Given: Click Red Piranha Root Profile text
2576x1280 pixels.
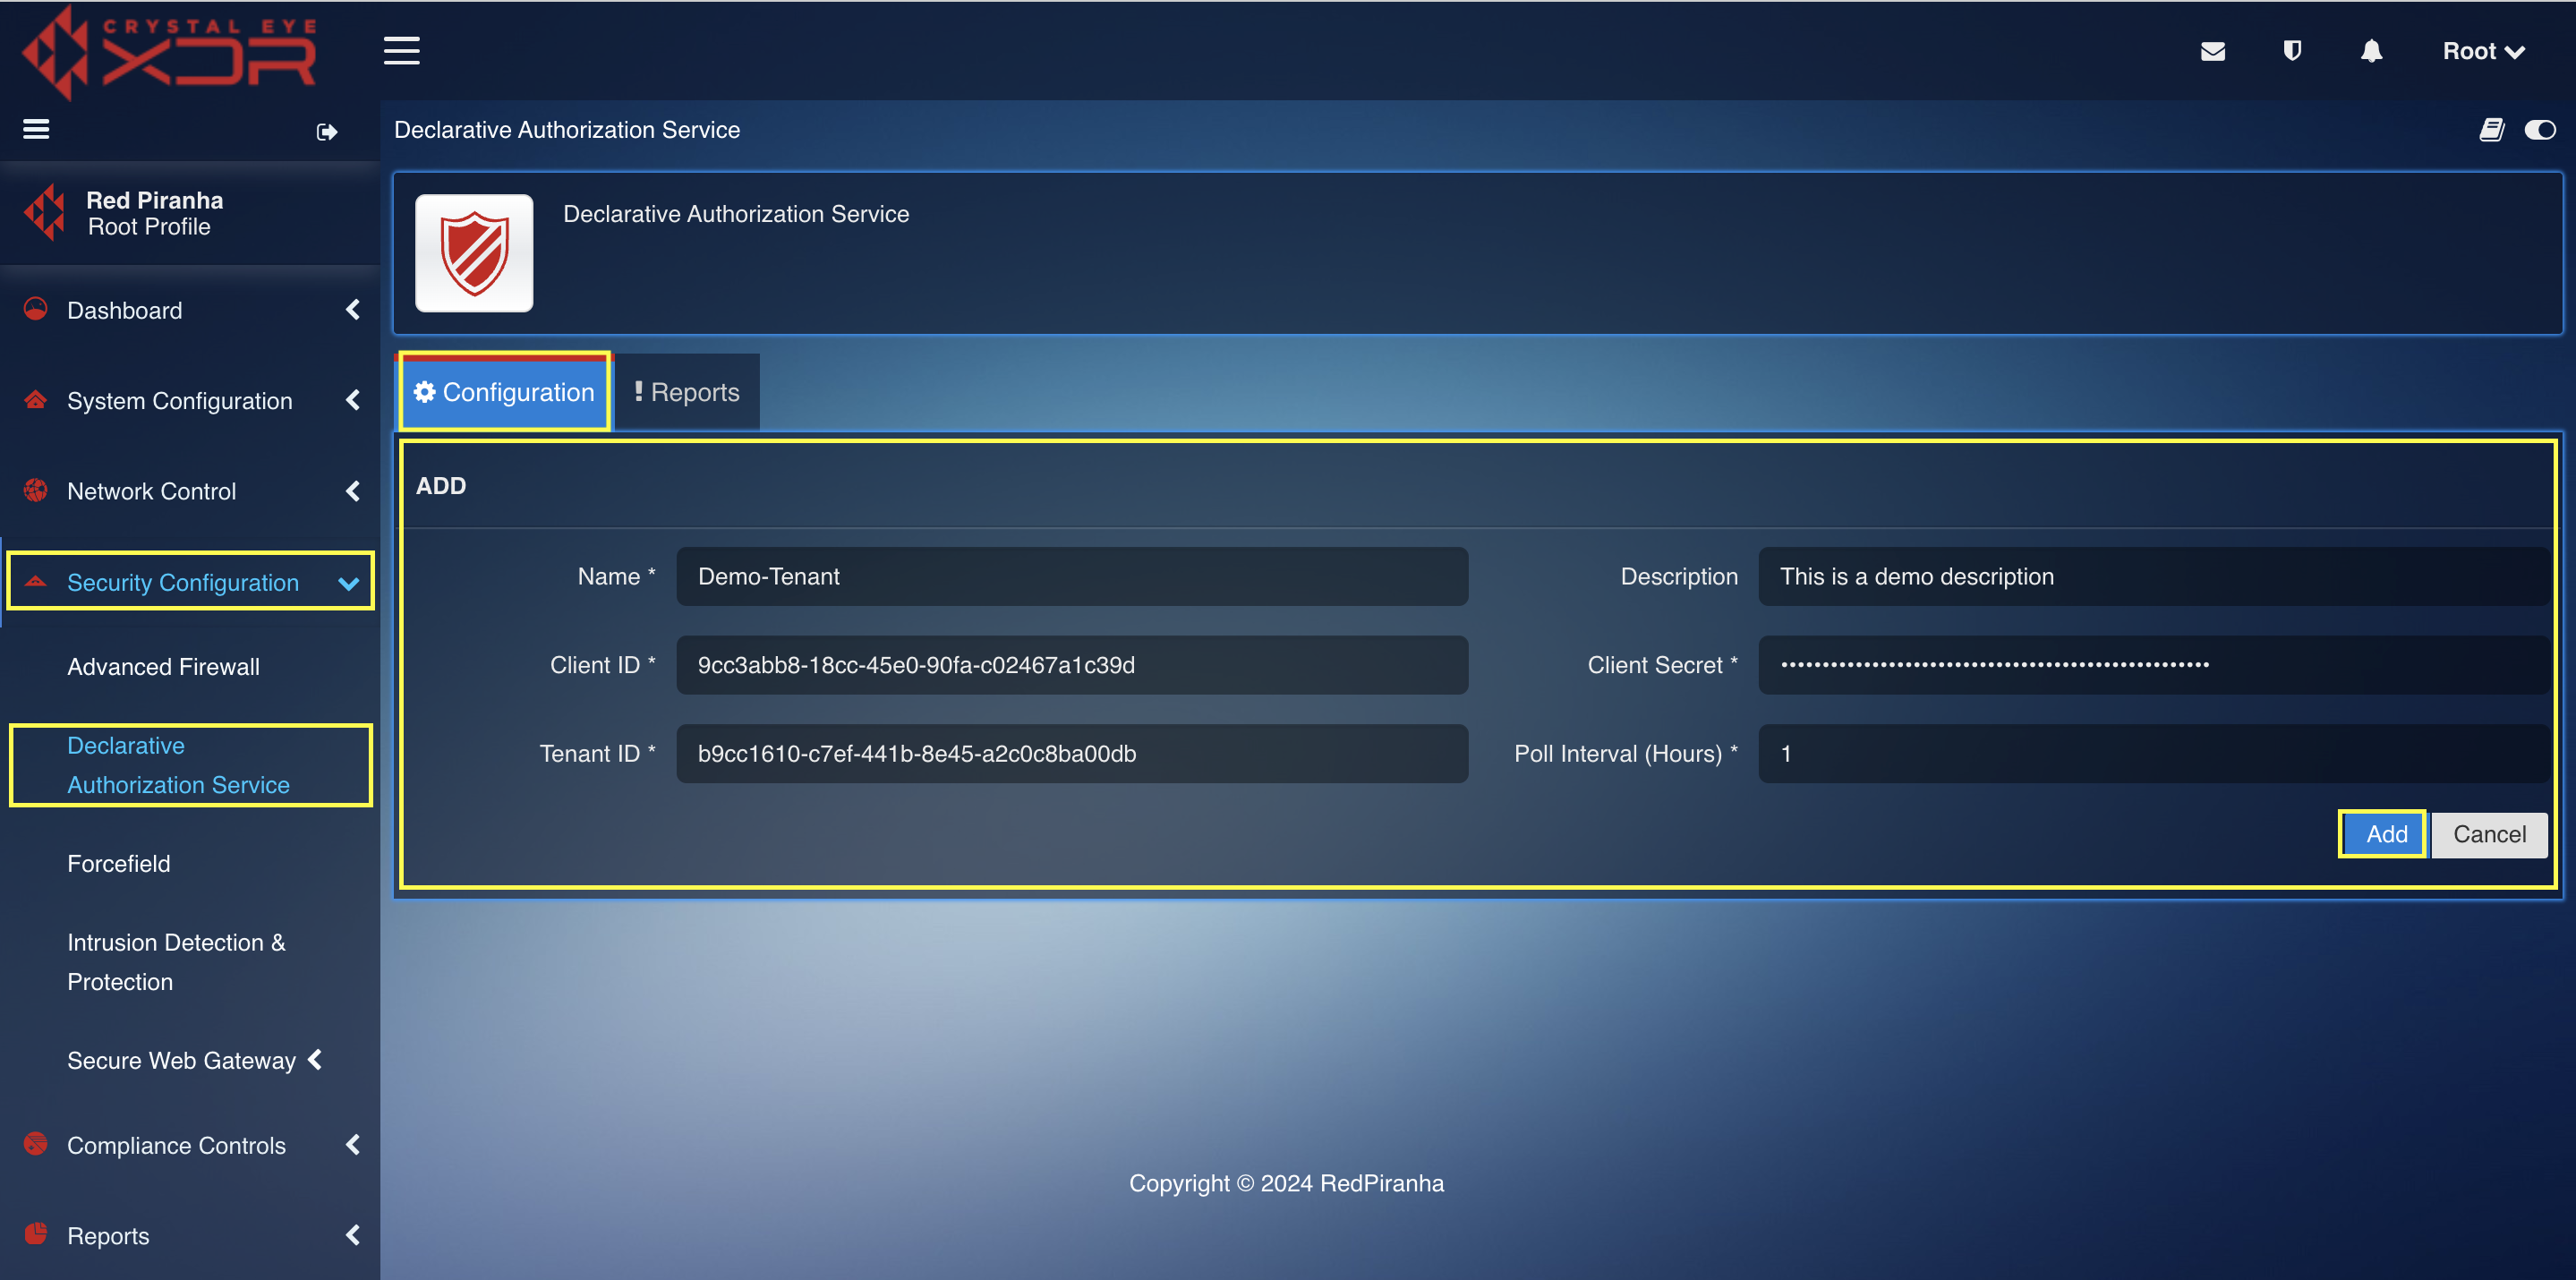Looking at the screenshot, I should [x=154, y=213].
